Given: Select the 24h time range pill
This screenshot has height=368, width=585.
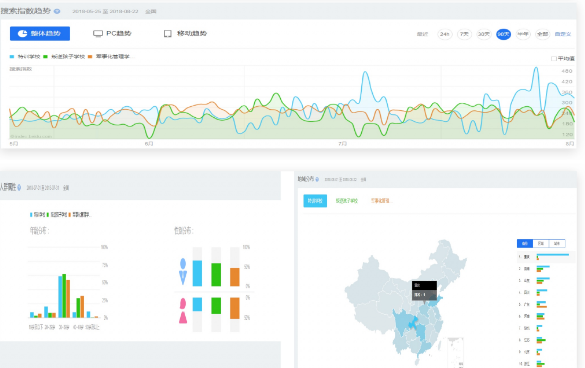Looking at the screenshot, I should pos(445,34).
